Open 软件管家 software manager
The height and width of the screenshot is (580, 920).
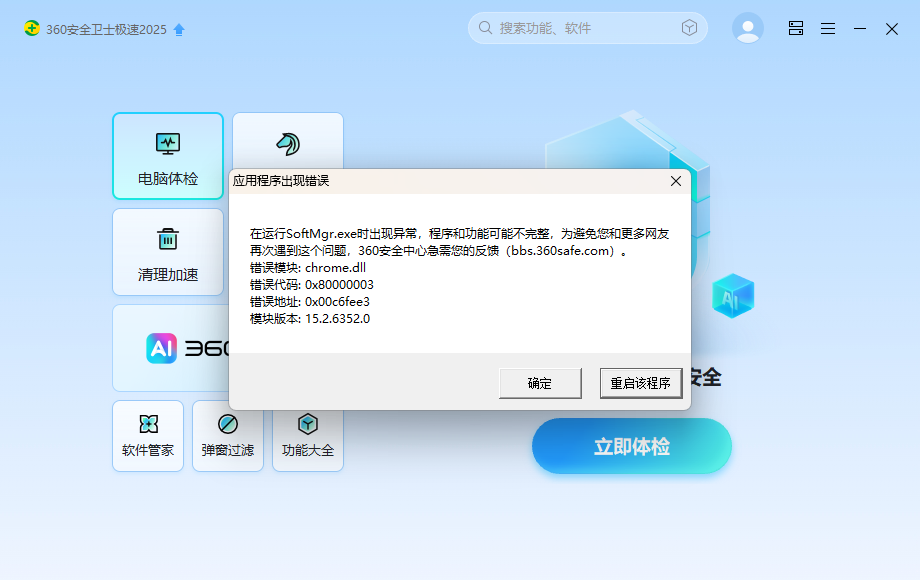click(148, 436)
